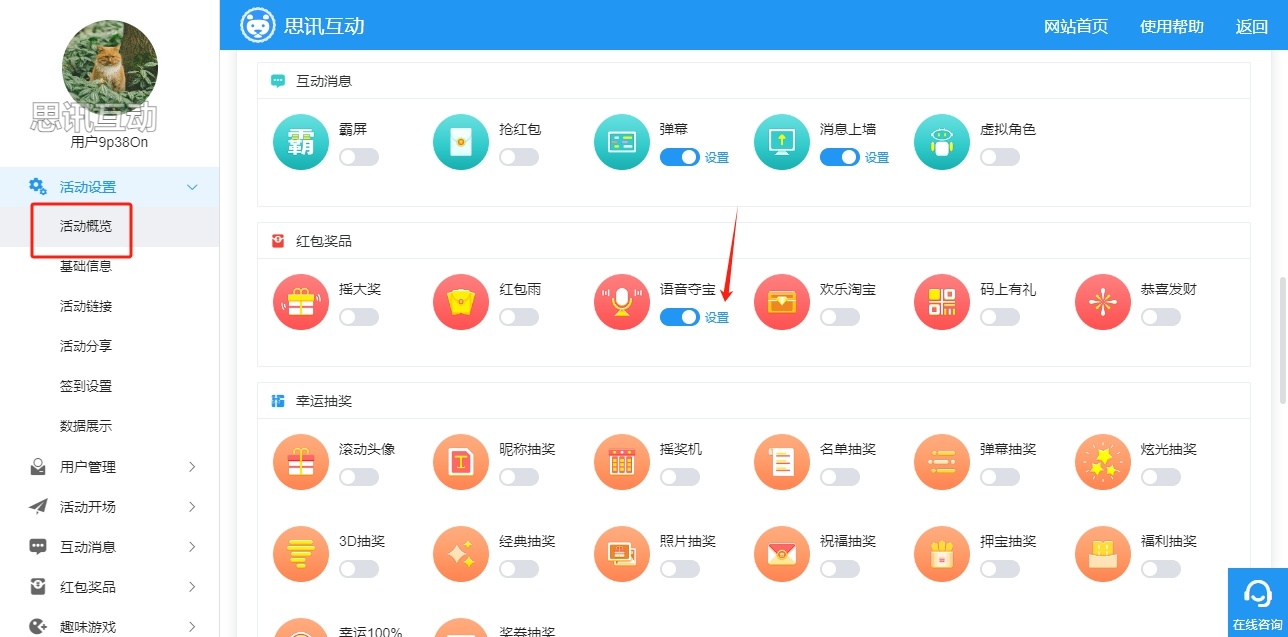
Task: Click the 炫光抽奖 stars icon
Action: coord(1102,462)
